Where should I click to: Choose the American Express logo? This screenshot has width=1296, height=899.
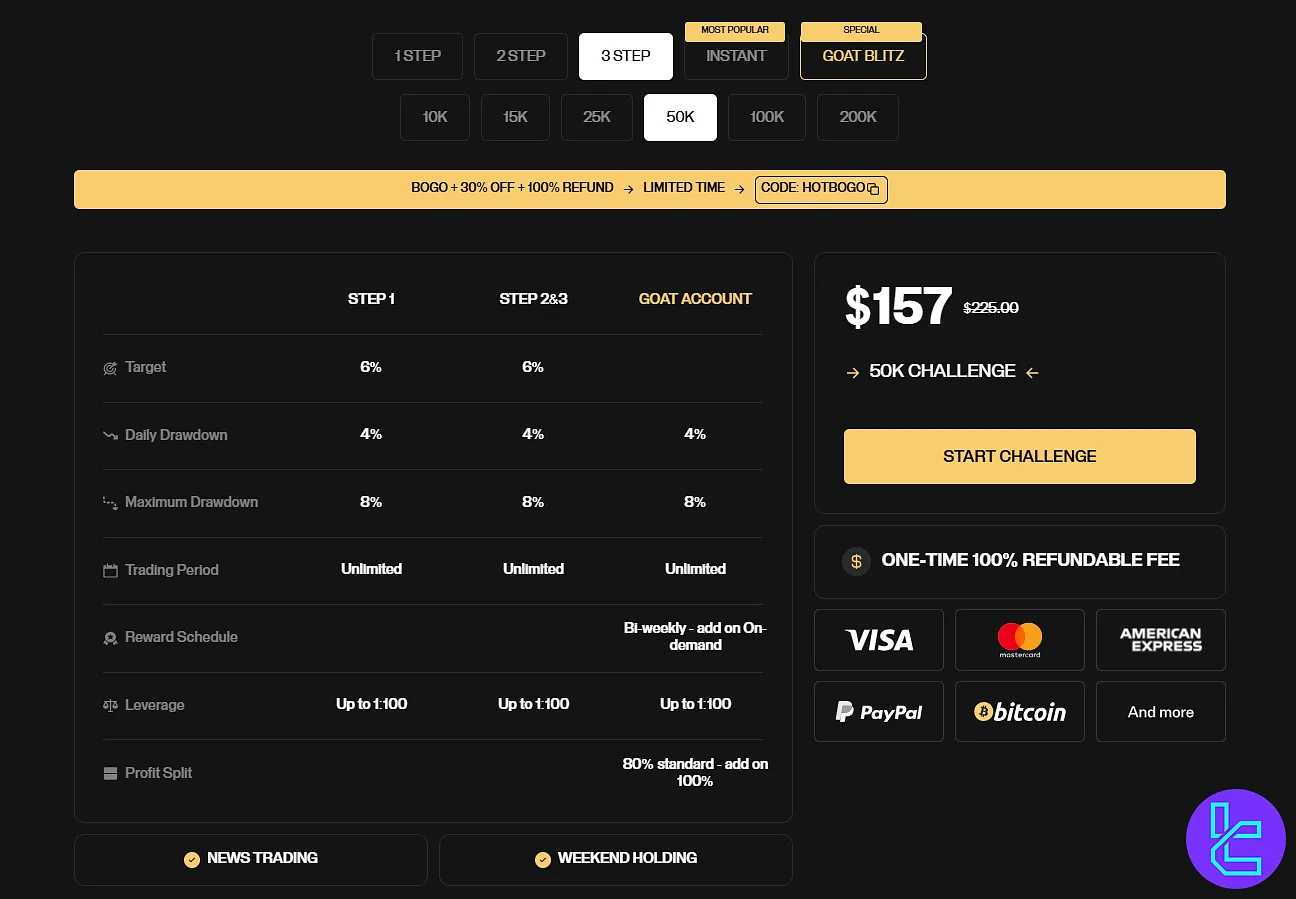pyautogui.click(x=1160, y=640)
